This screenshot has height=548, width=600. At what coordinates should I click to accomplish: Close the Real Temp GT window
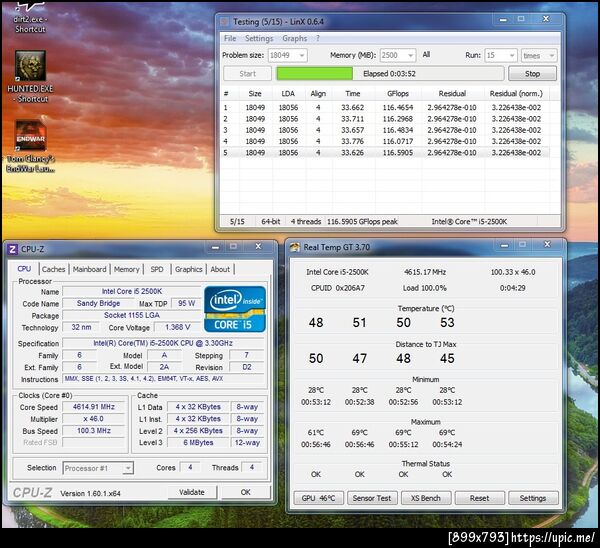(x=547, y=245)
